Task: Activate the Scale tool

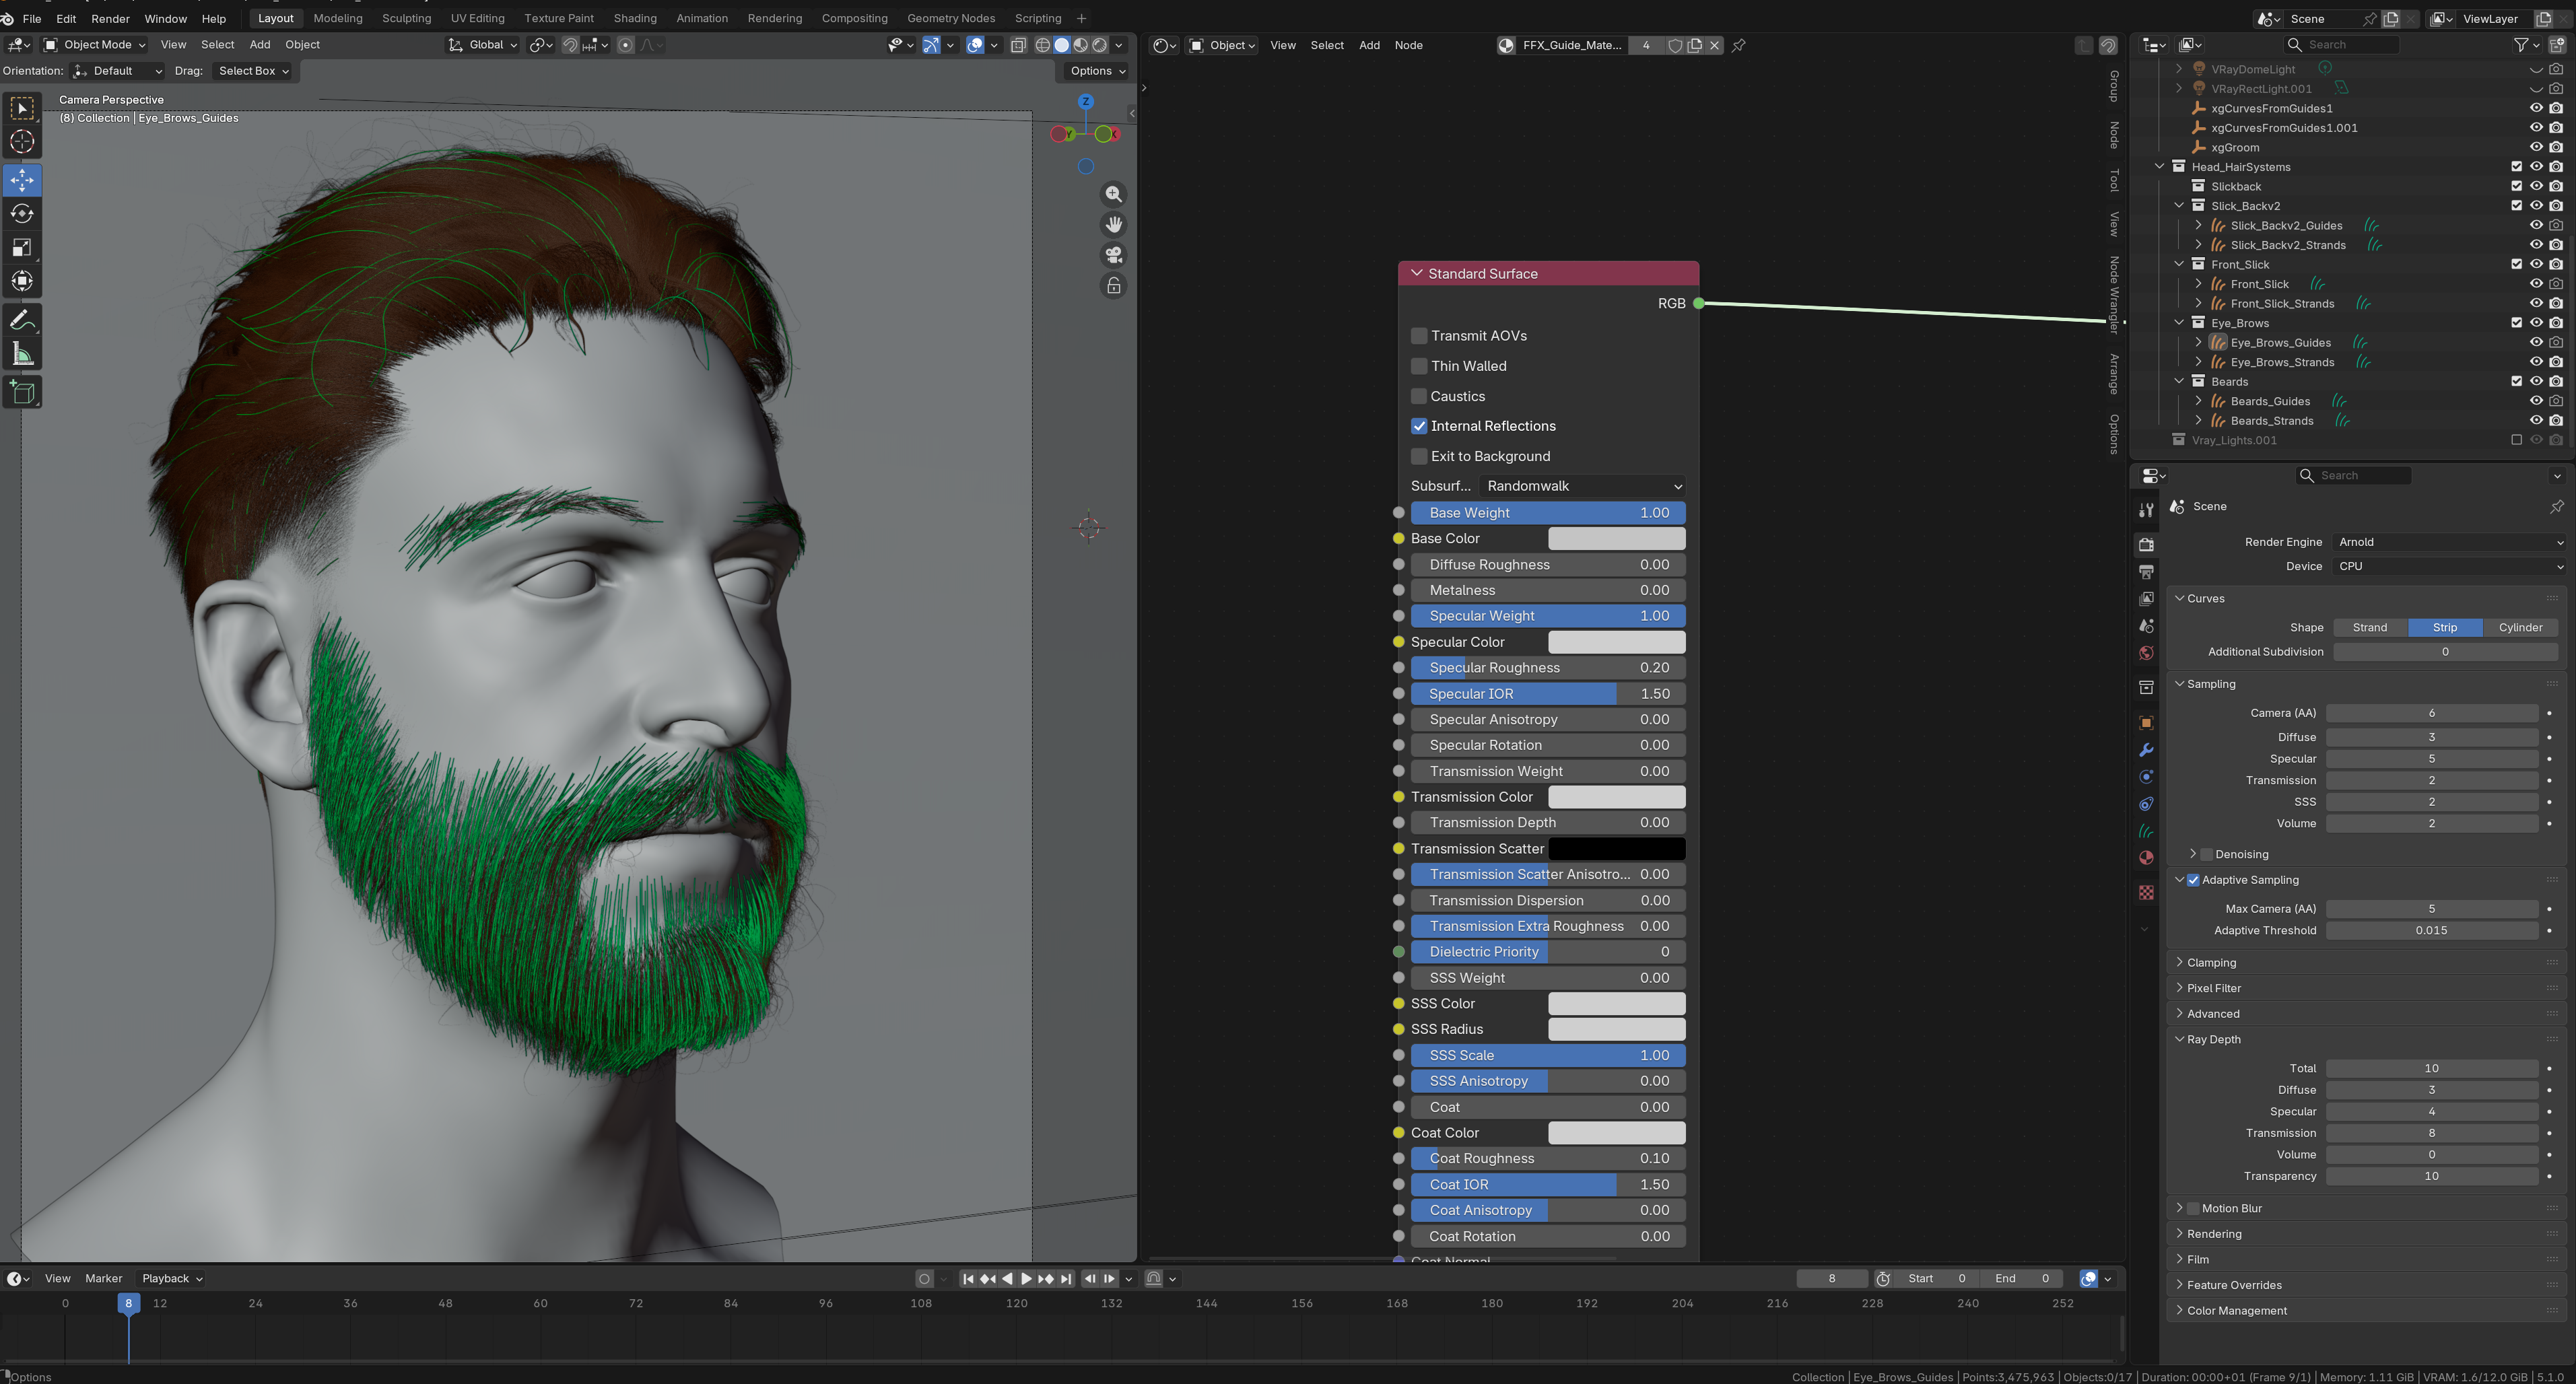Action: 22,248
